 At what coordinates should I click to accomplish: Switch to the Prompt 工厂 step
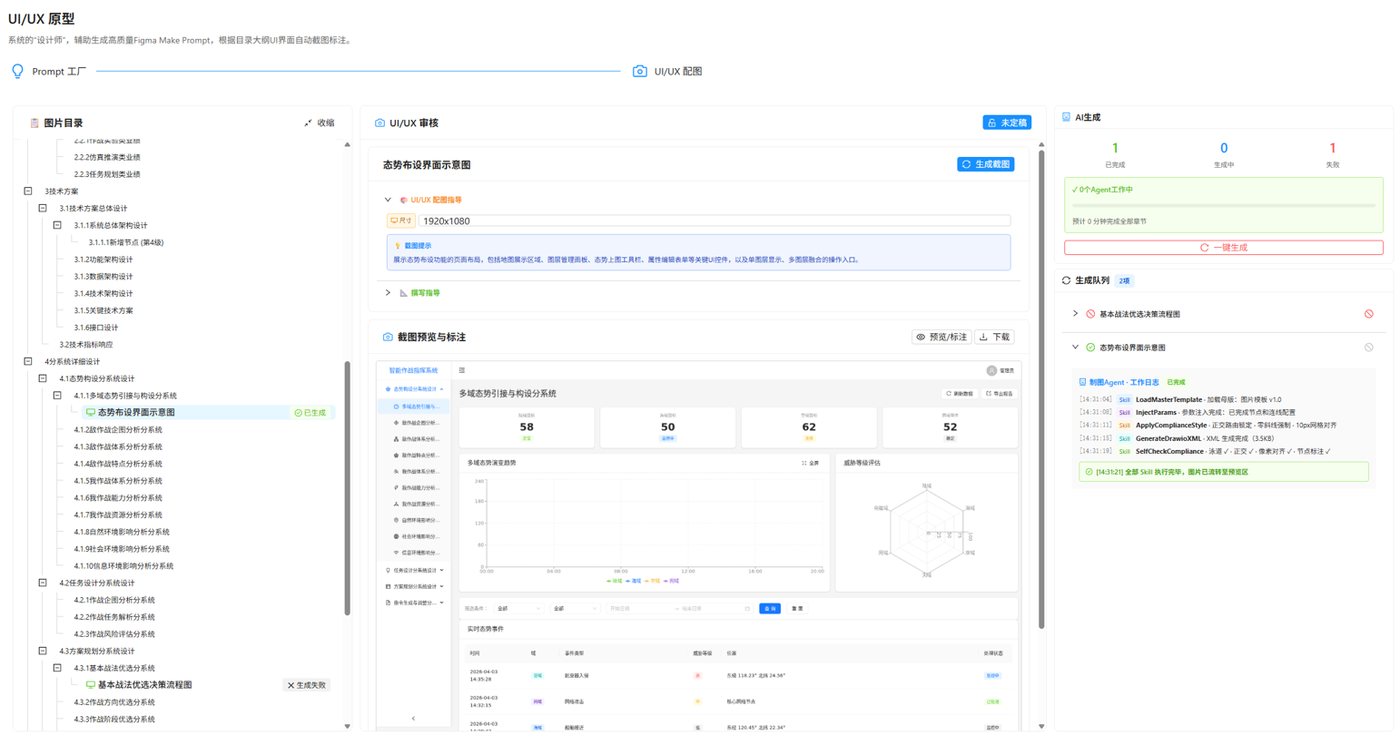pos(49,72)
